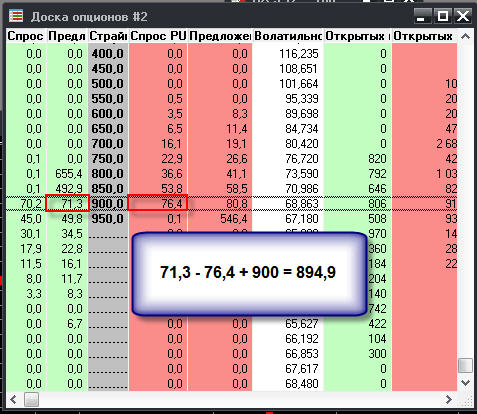The height and width of the screenshot is (414, 477).
Task: Click the options board window icon
Action: [16, 16]
